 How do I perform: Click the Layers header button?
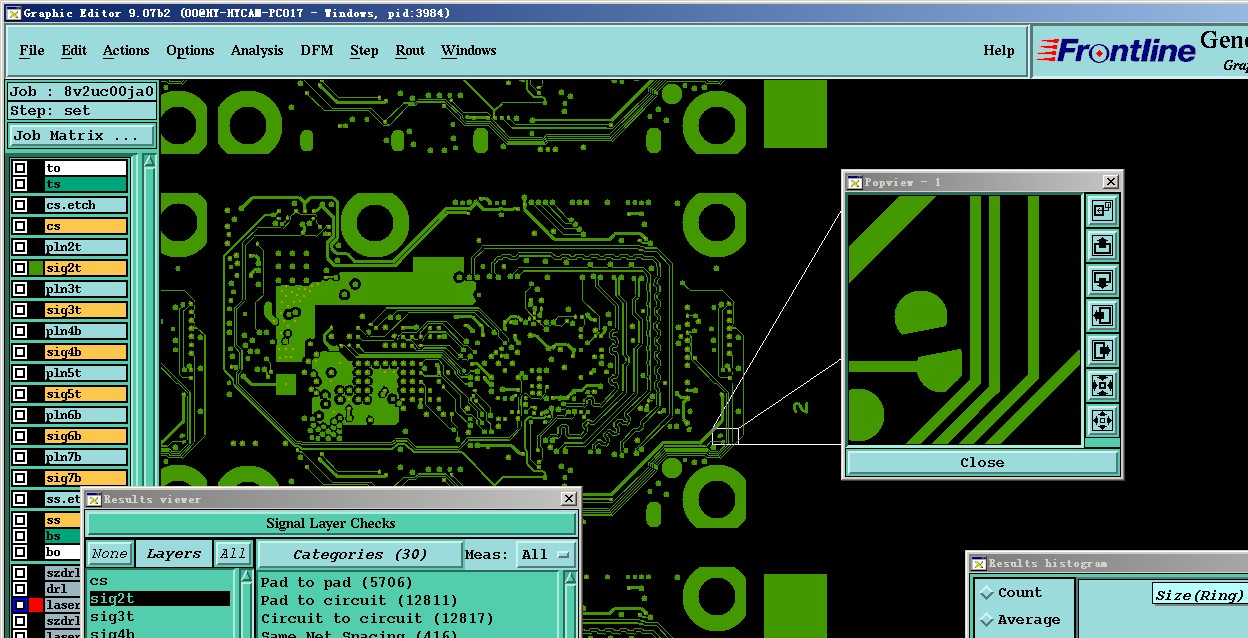click(174, 554)
